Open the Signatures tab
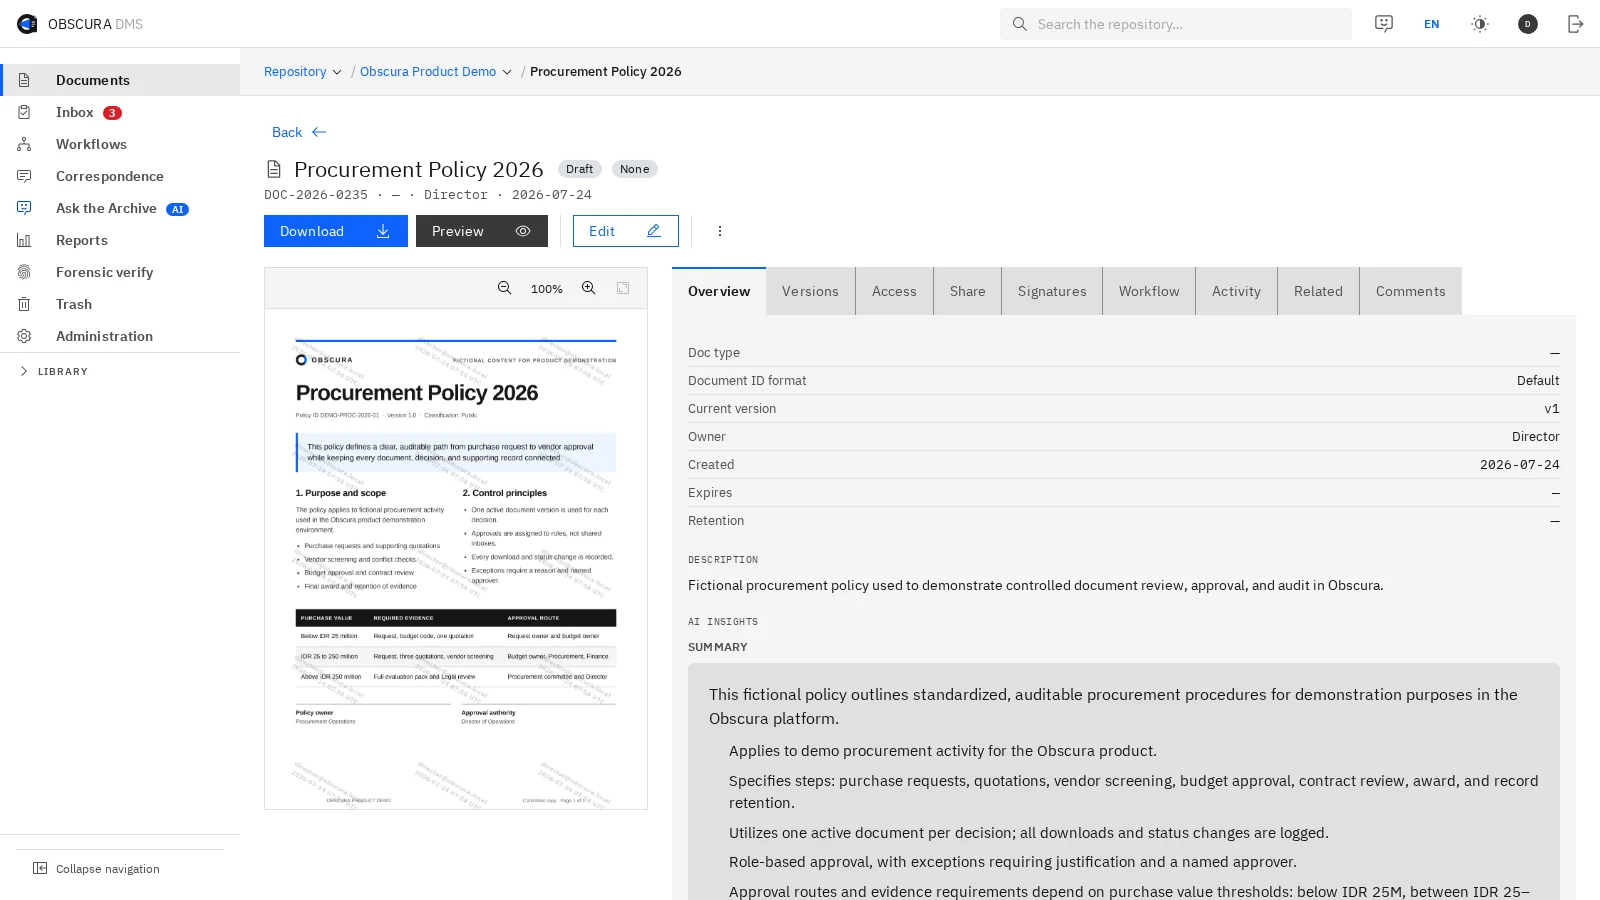This screenshot has height=900, width=1600. click(1052, 291)
